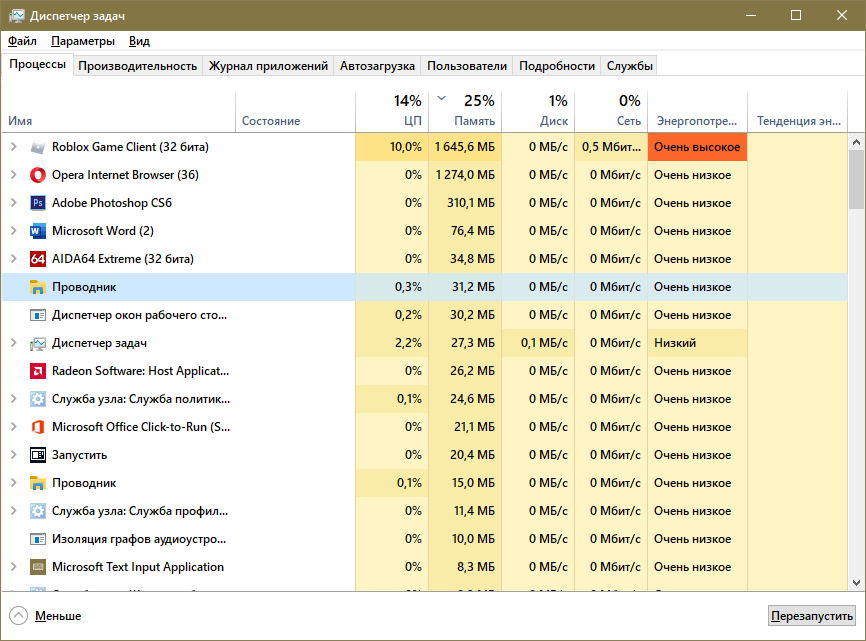Expand the Microsoft Word process group
866x641 pixels.
(13, 231)
